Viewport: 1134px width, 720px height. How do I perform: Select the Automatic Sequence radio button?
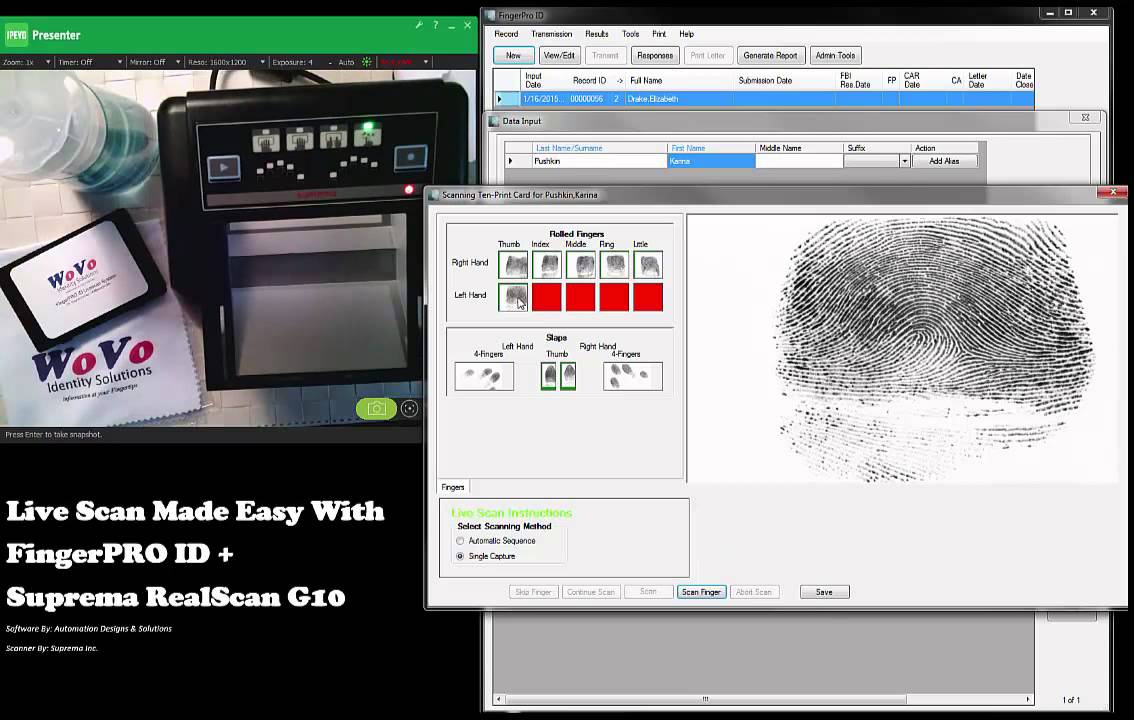[x=460, y=541]
